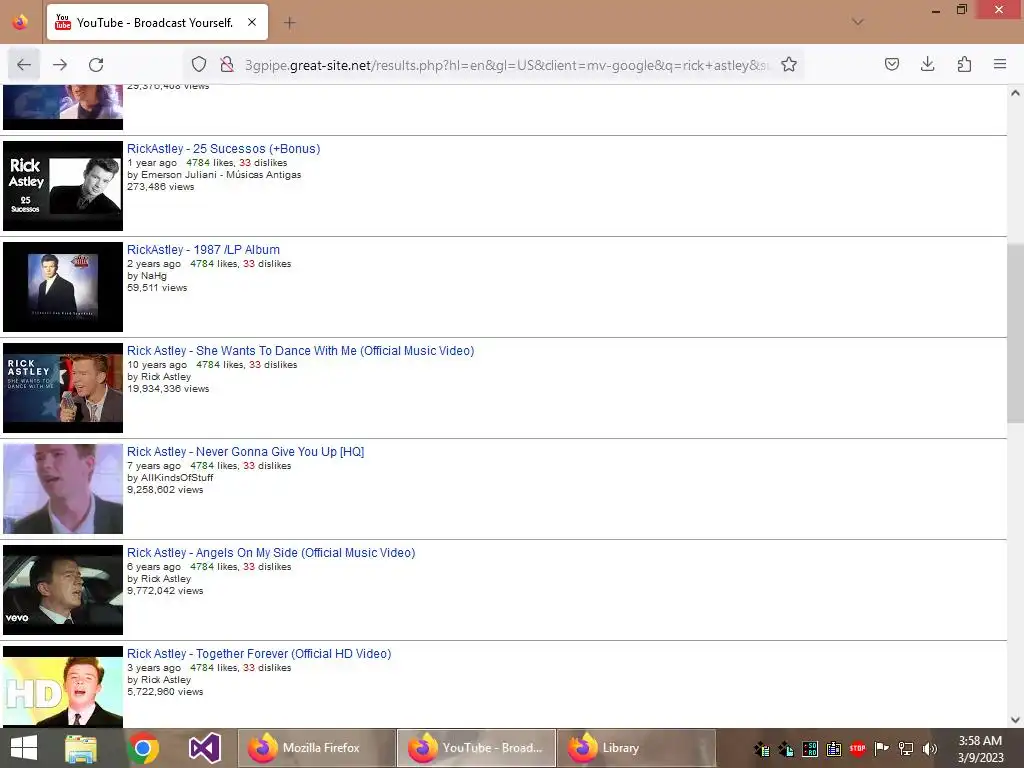Select the YouTube - Broadcast Yourself tab

[x=157, y=22]
